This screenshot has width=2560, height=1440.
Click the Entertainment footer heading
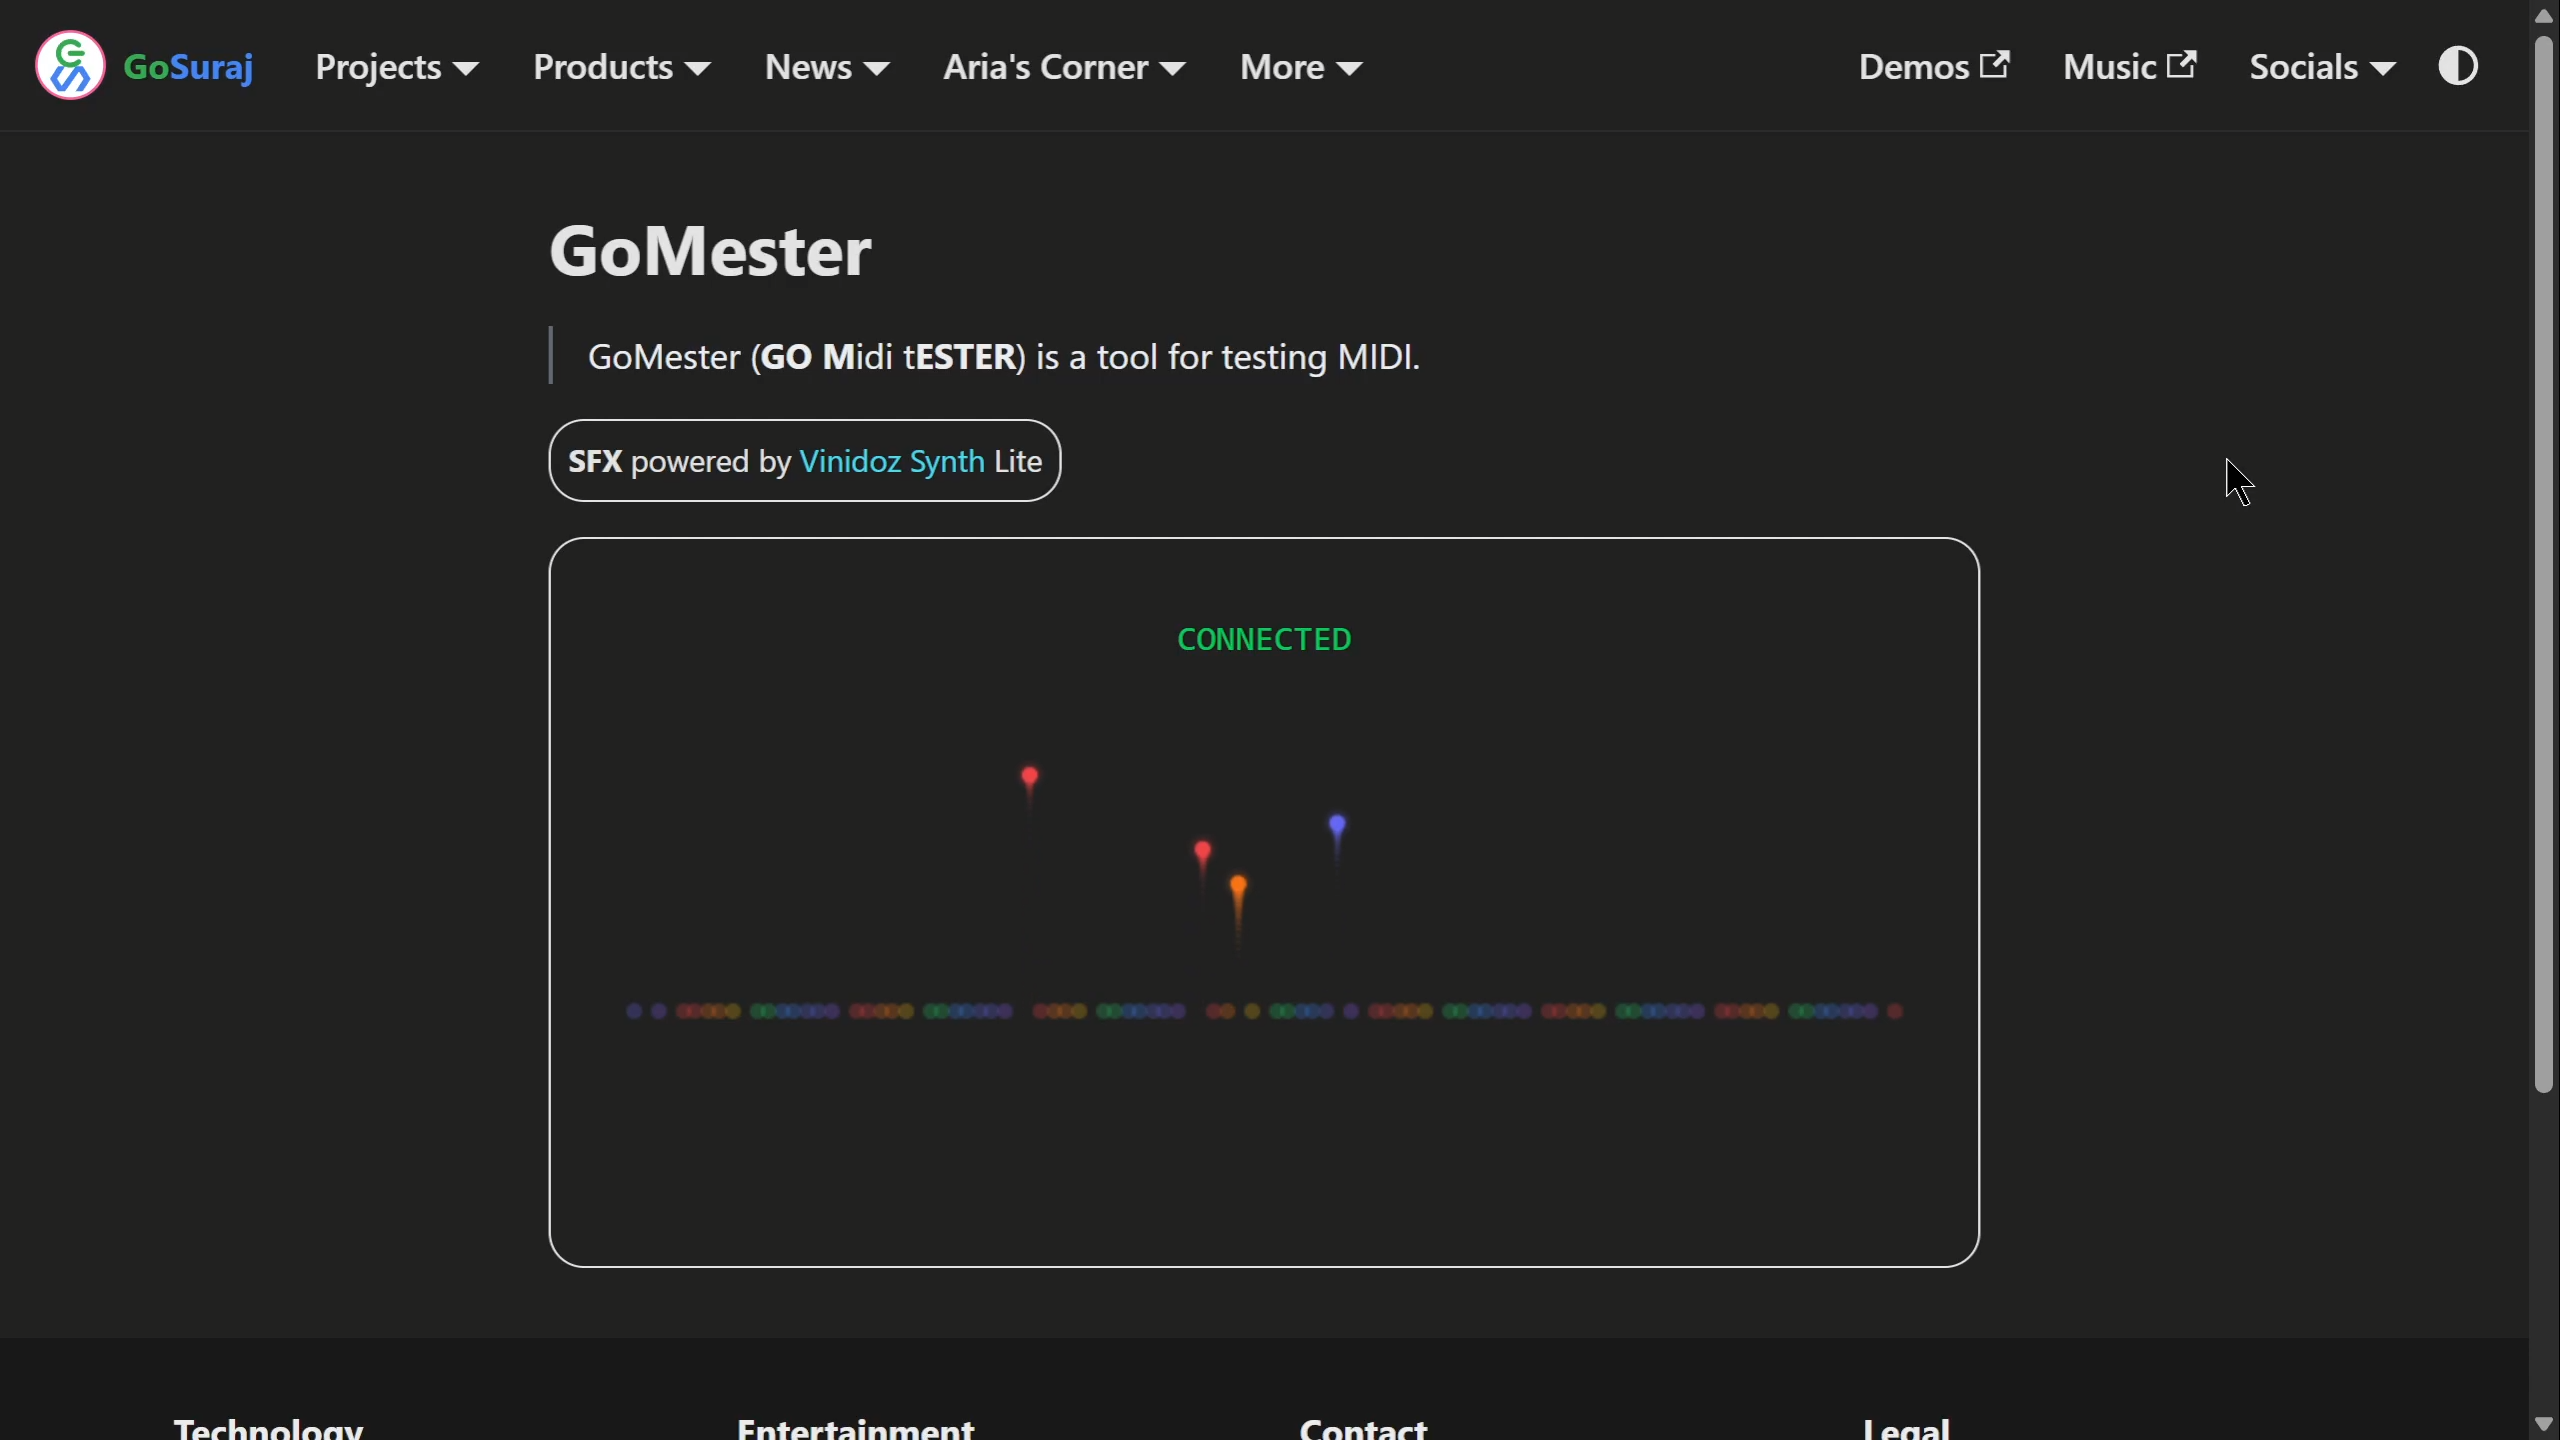point(856,1428)
